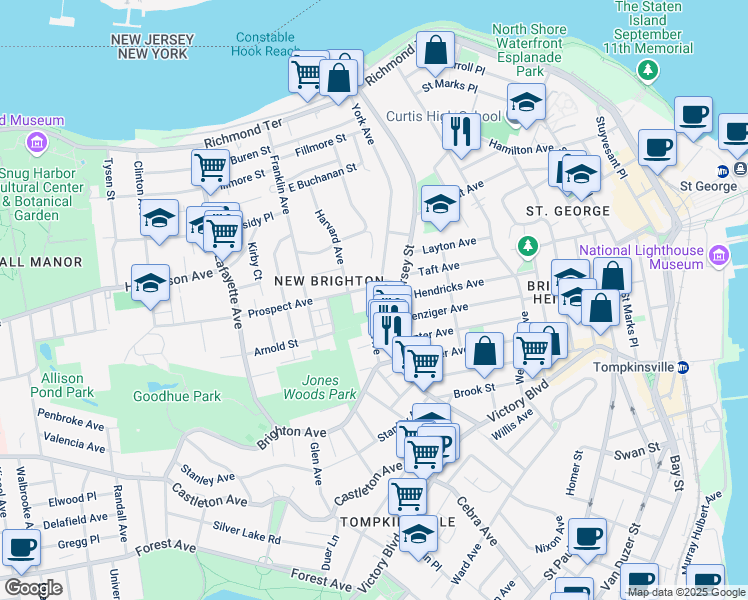Click the shopping bag marker on Richmond Ter waterfront

pos(338,79)
